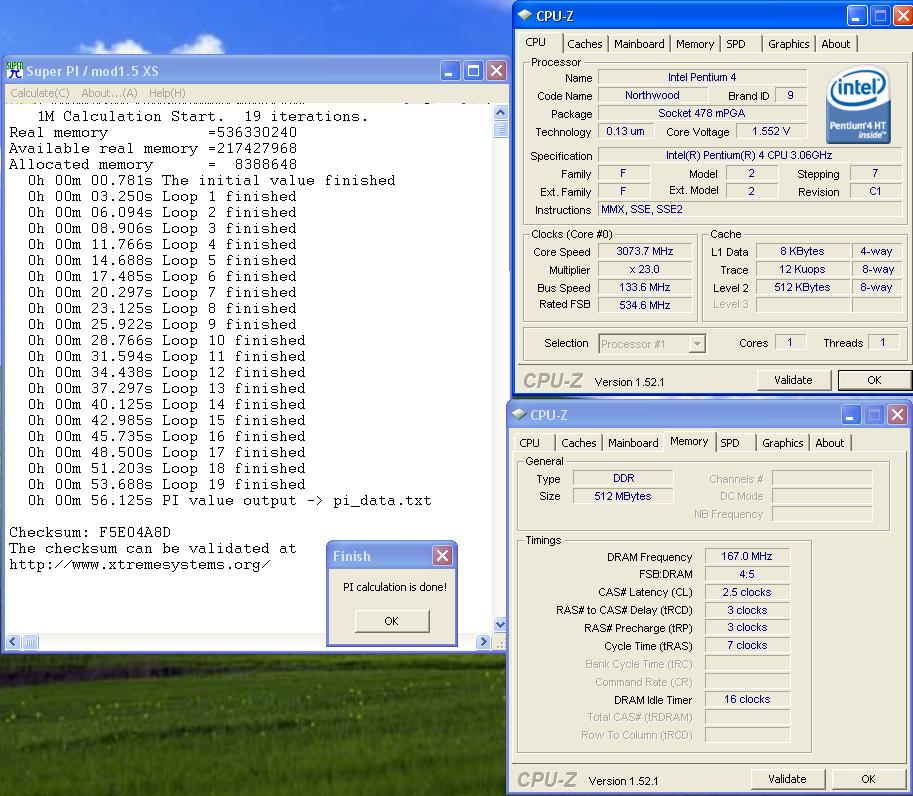Click the Core Speed value 3073.7 MHz

point(645,251)
